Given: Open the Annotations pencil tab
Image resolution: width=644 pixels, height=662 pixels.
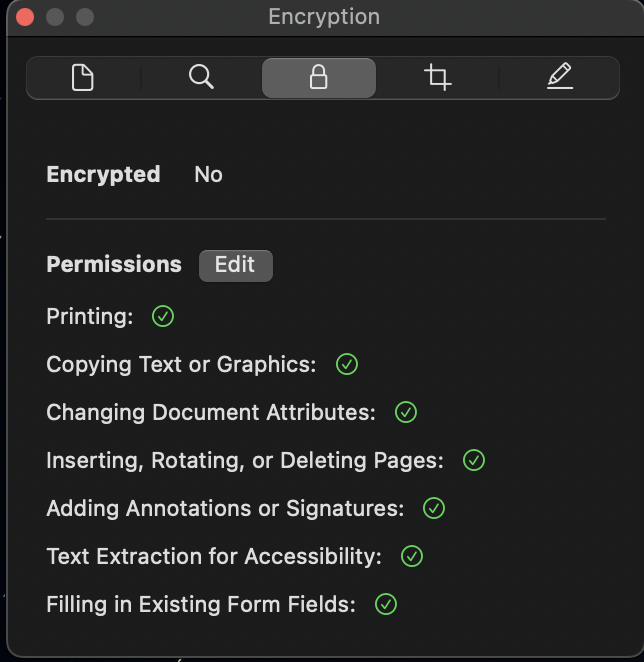Looking at the screenshot, I should coord(560,77).
